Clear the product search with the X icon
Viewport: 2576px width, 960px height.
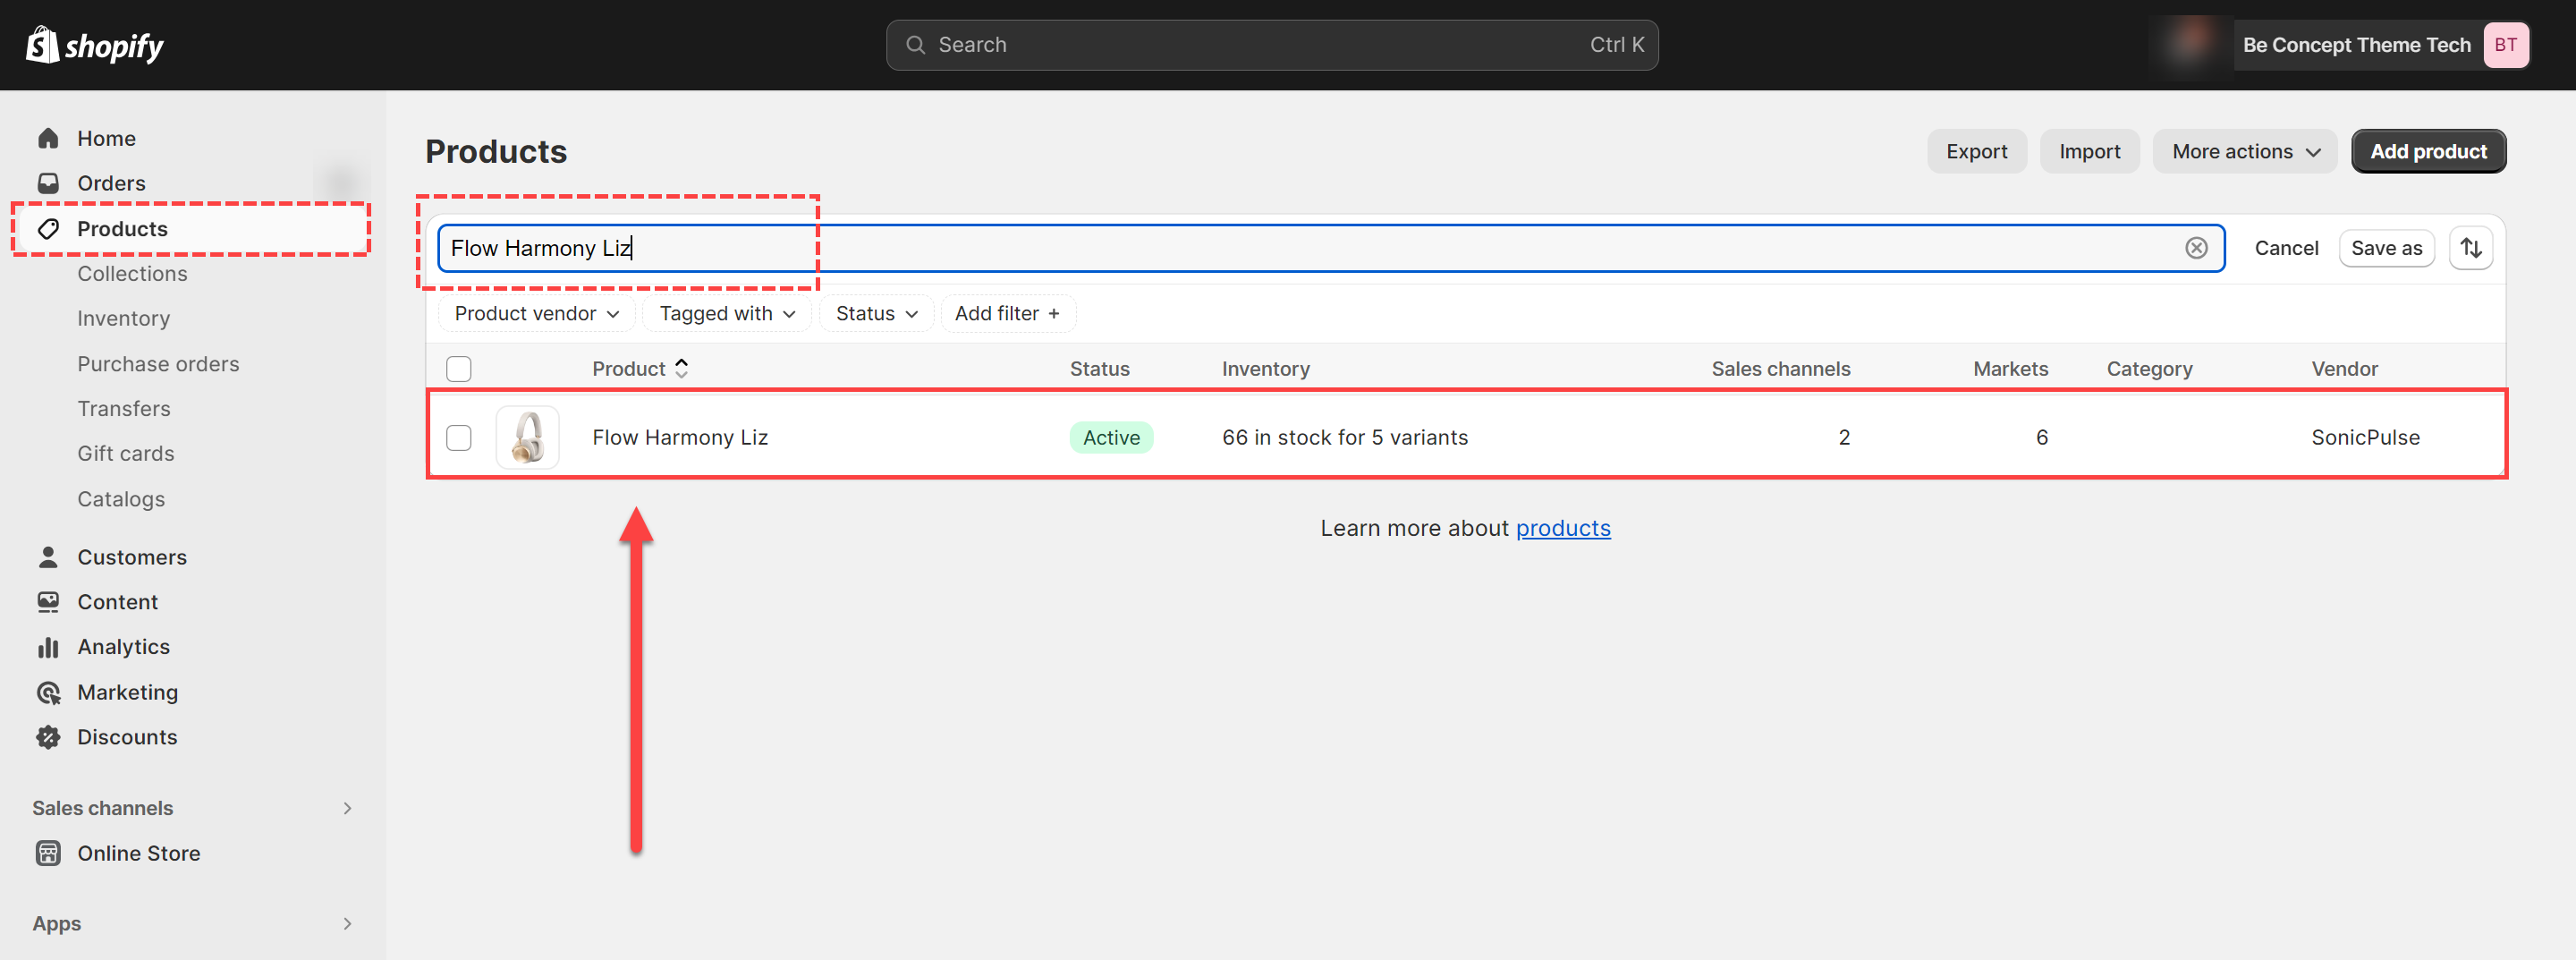click(2196, 248)
